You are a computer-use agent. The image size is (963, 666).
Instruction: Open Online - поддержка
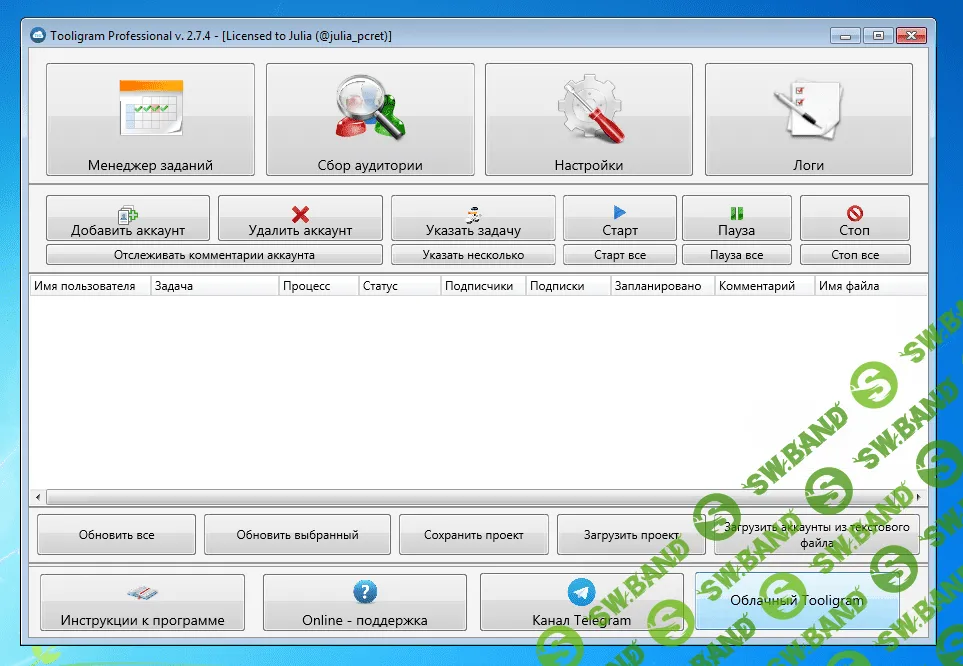pos(364,601)
